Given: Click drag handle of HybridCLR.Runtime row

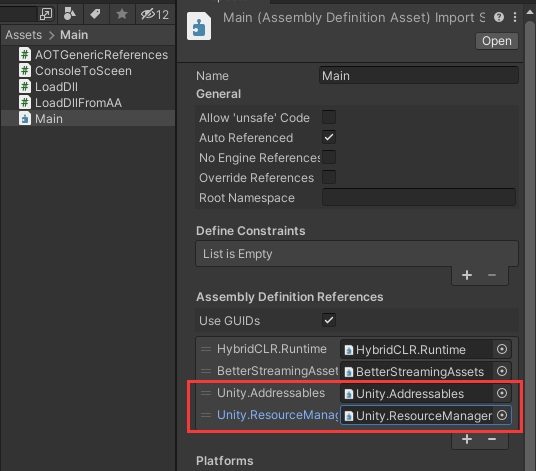Looking at the screenshot, I should coord(206,349).
